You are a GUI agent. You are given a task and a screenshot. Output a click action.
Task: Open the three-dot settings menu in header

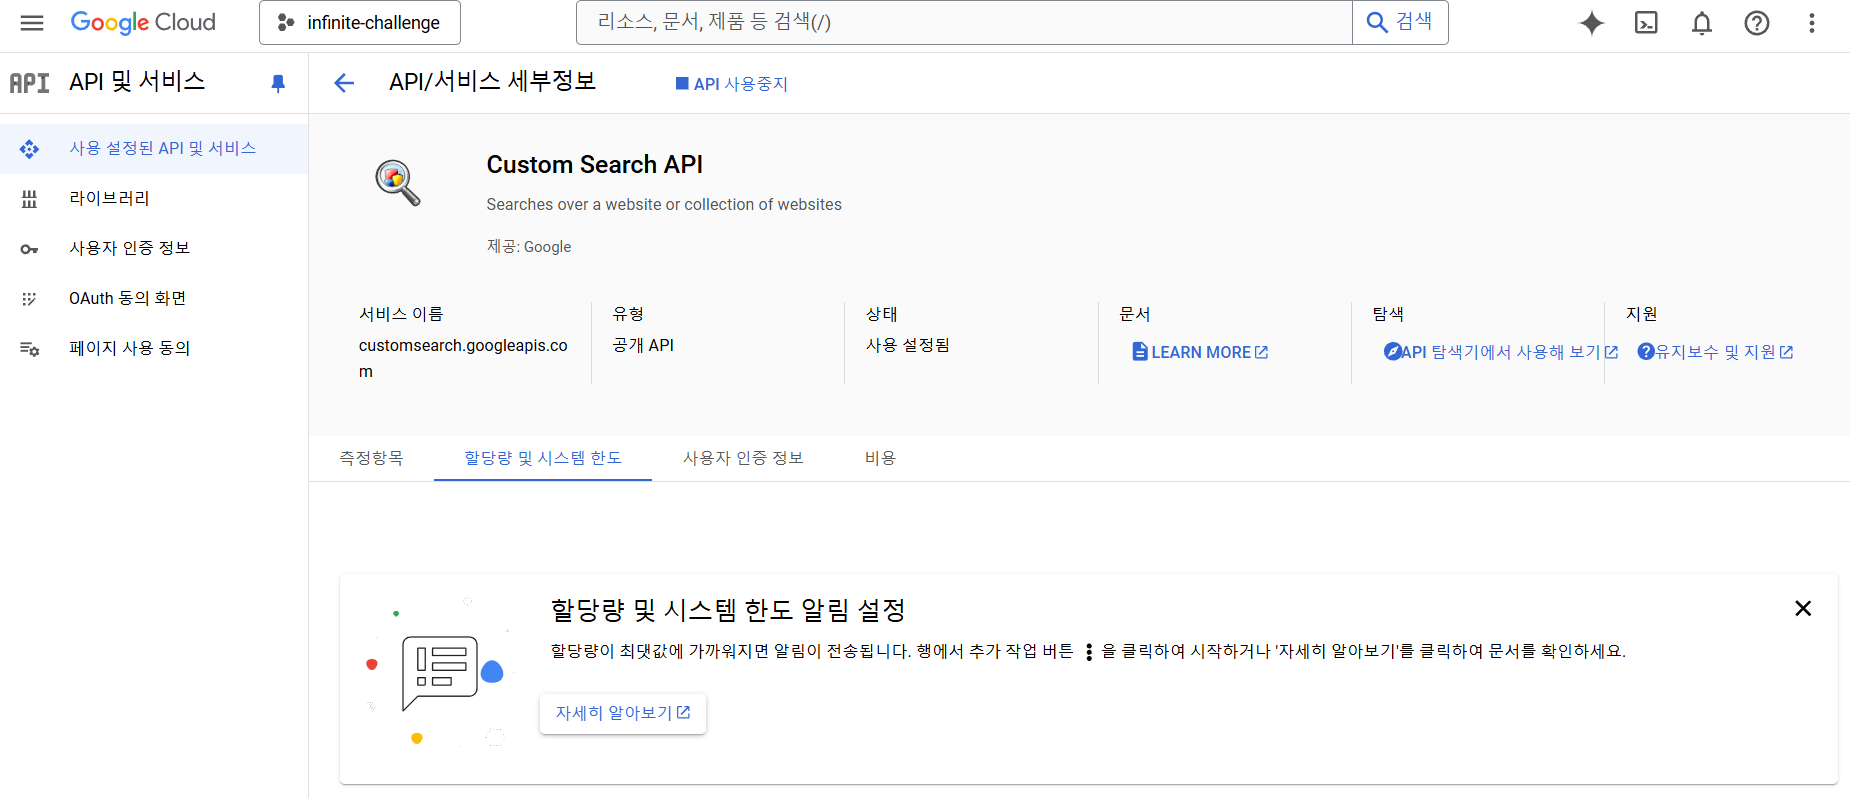click(1812, 23)
